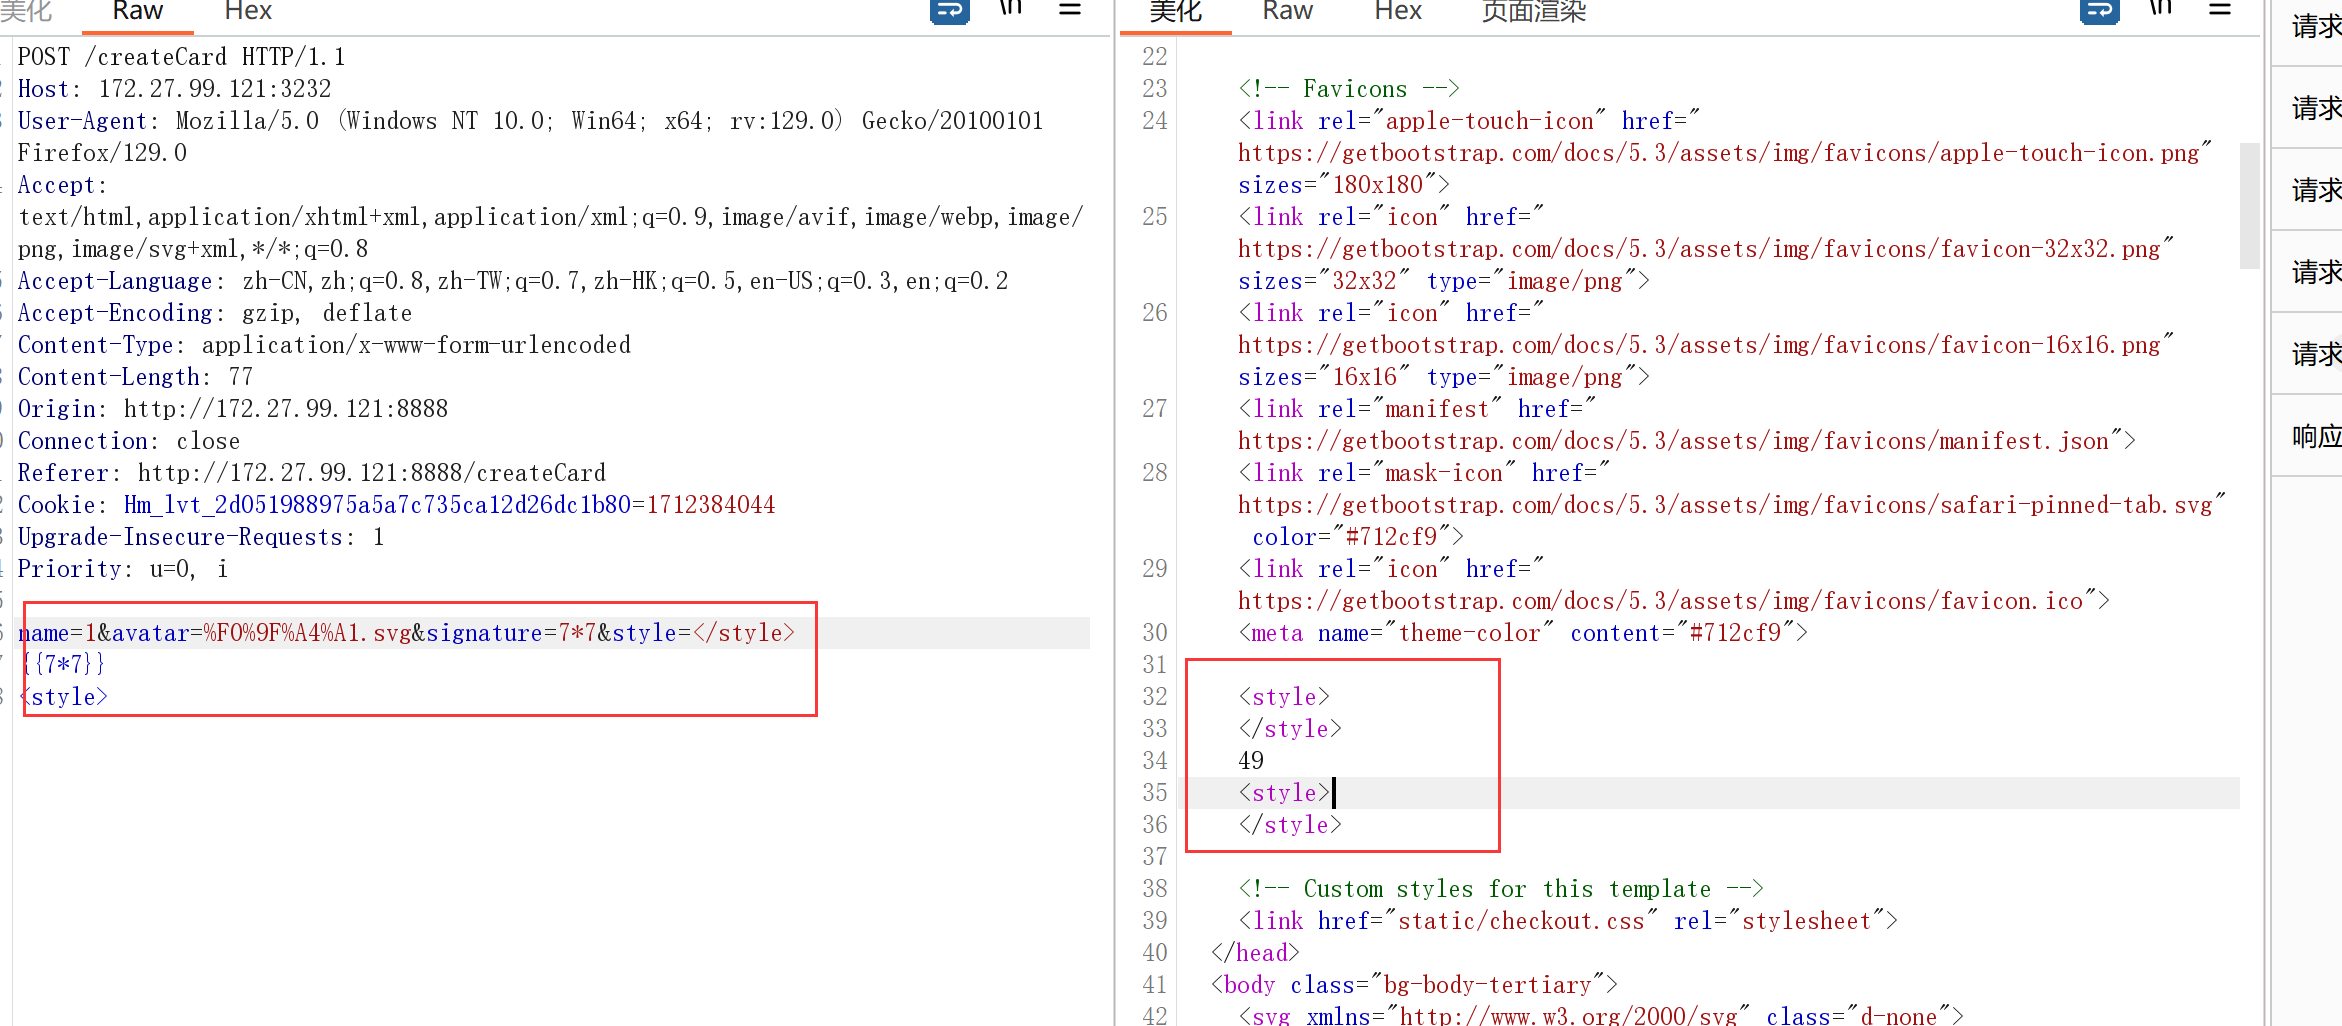
Task: Click the Content-Type header line
Action: click(x=324, y=345)
